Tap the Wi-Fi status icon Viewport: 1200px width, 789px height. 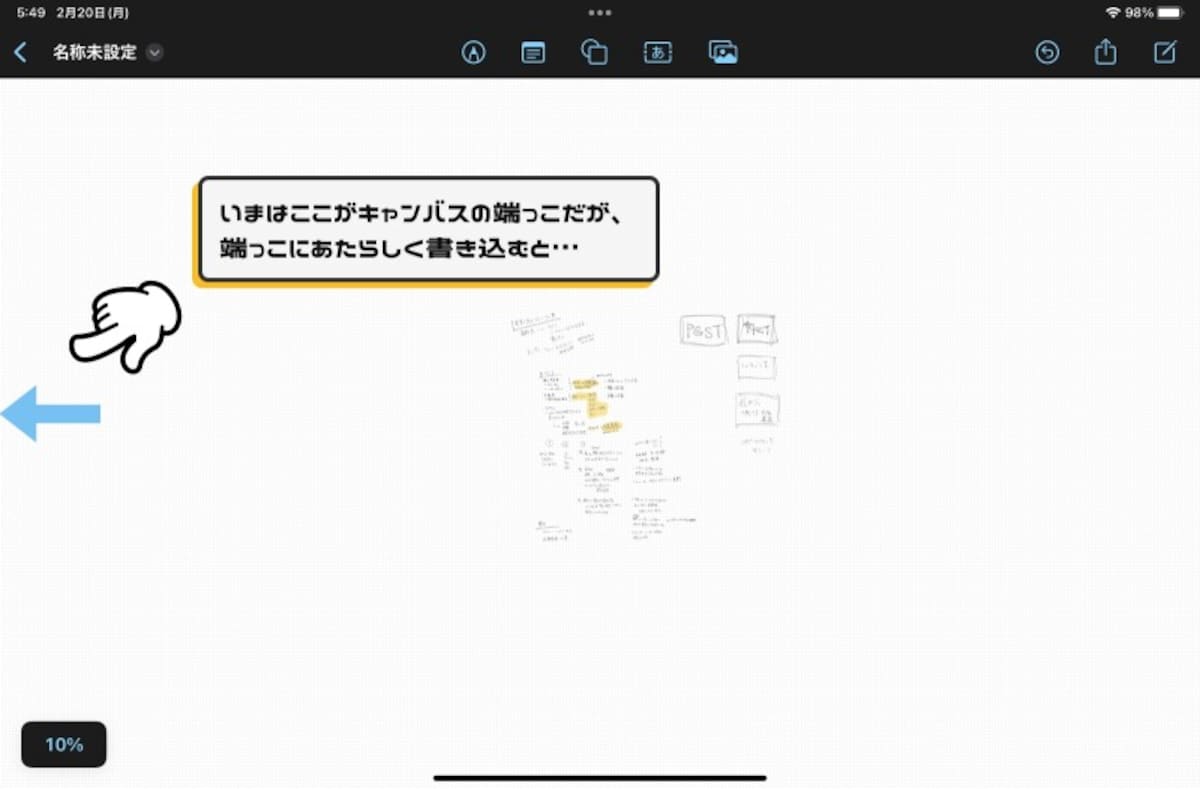[x=1113, y=13]
